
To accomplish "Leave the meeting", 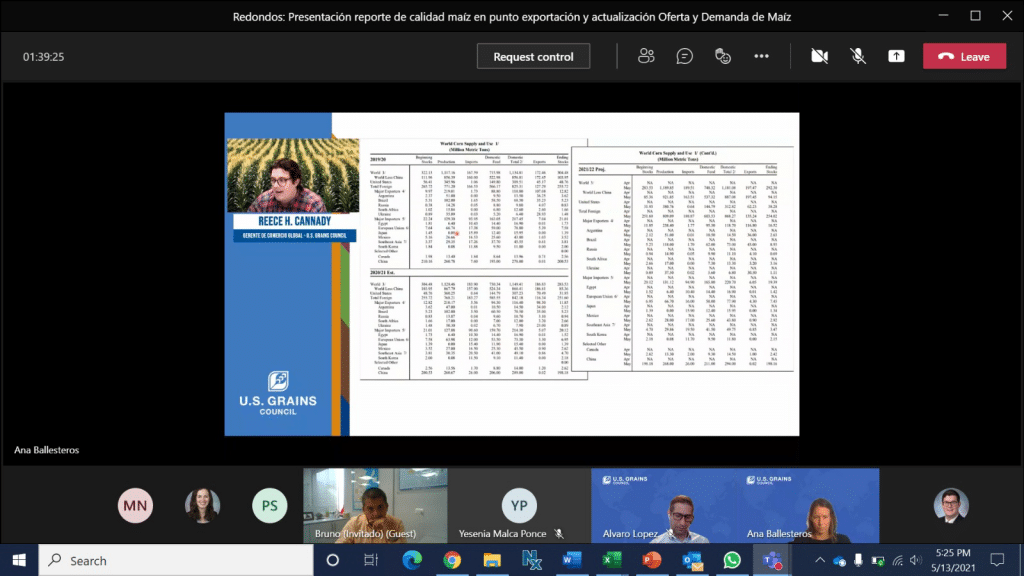I will click(963, 56).
